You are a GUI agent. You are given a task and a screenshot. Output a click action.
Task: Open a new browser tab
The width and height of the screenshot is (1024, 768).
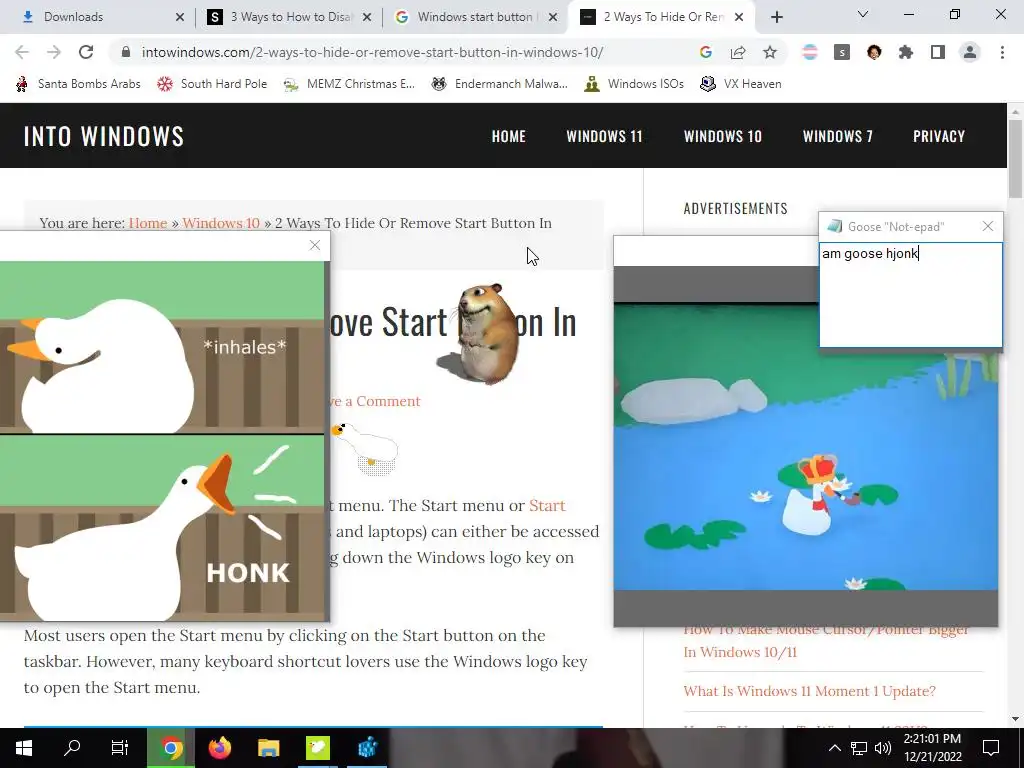pyautogui.click(x=776, y=17)
